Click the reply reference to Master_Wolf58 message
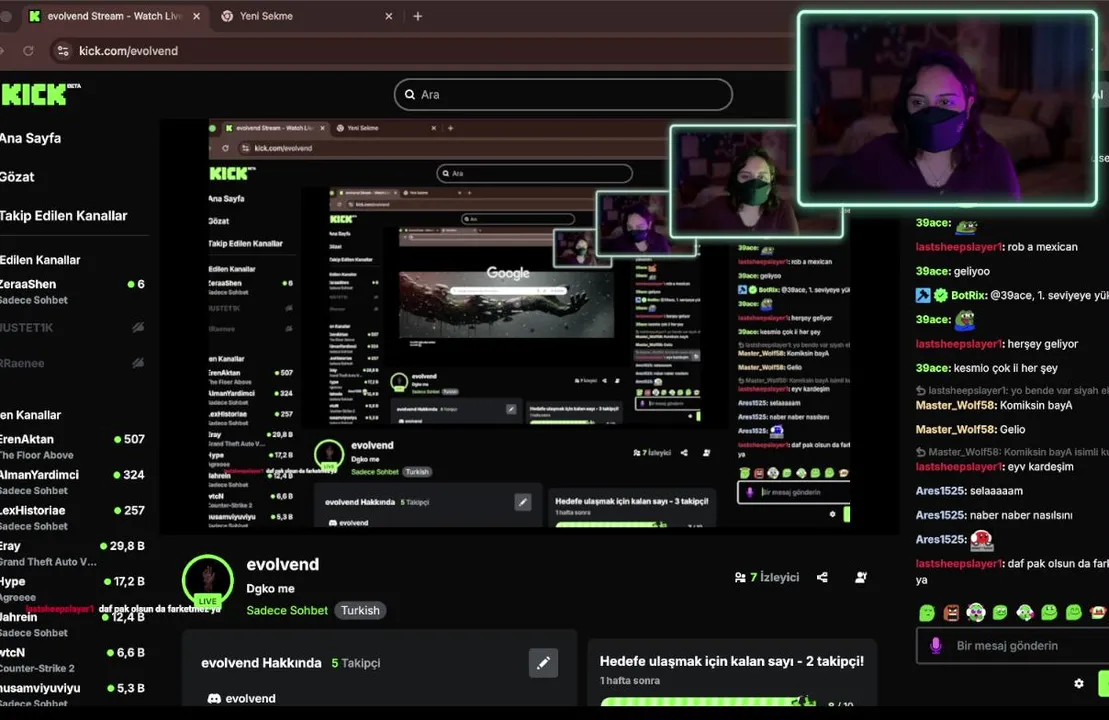 coord(1012,452)
